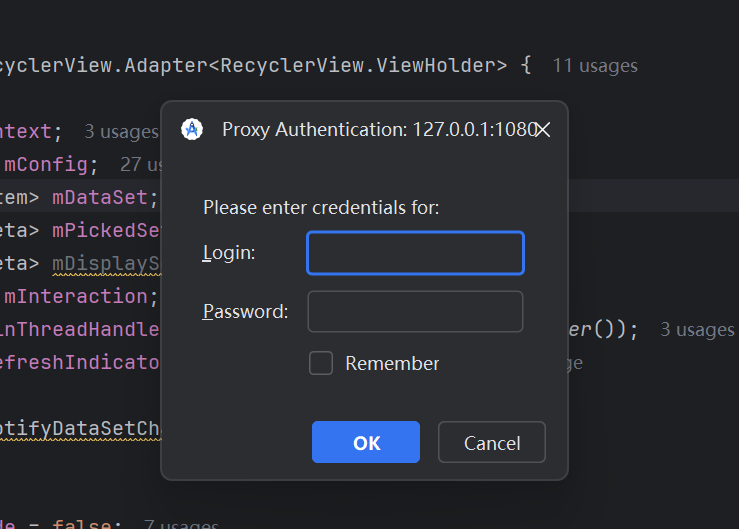Click the mConfig variable in editor

[x=46, y=164]
